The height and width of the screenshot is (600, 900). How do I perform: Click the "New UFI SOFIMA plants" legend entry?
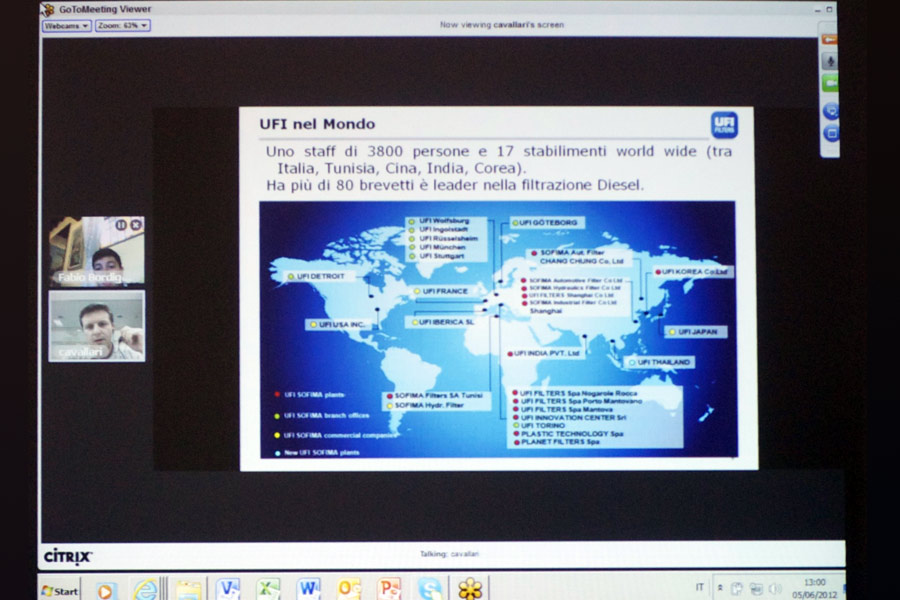click(x=321, y=452)
